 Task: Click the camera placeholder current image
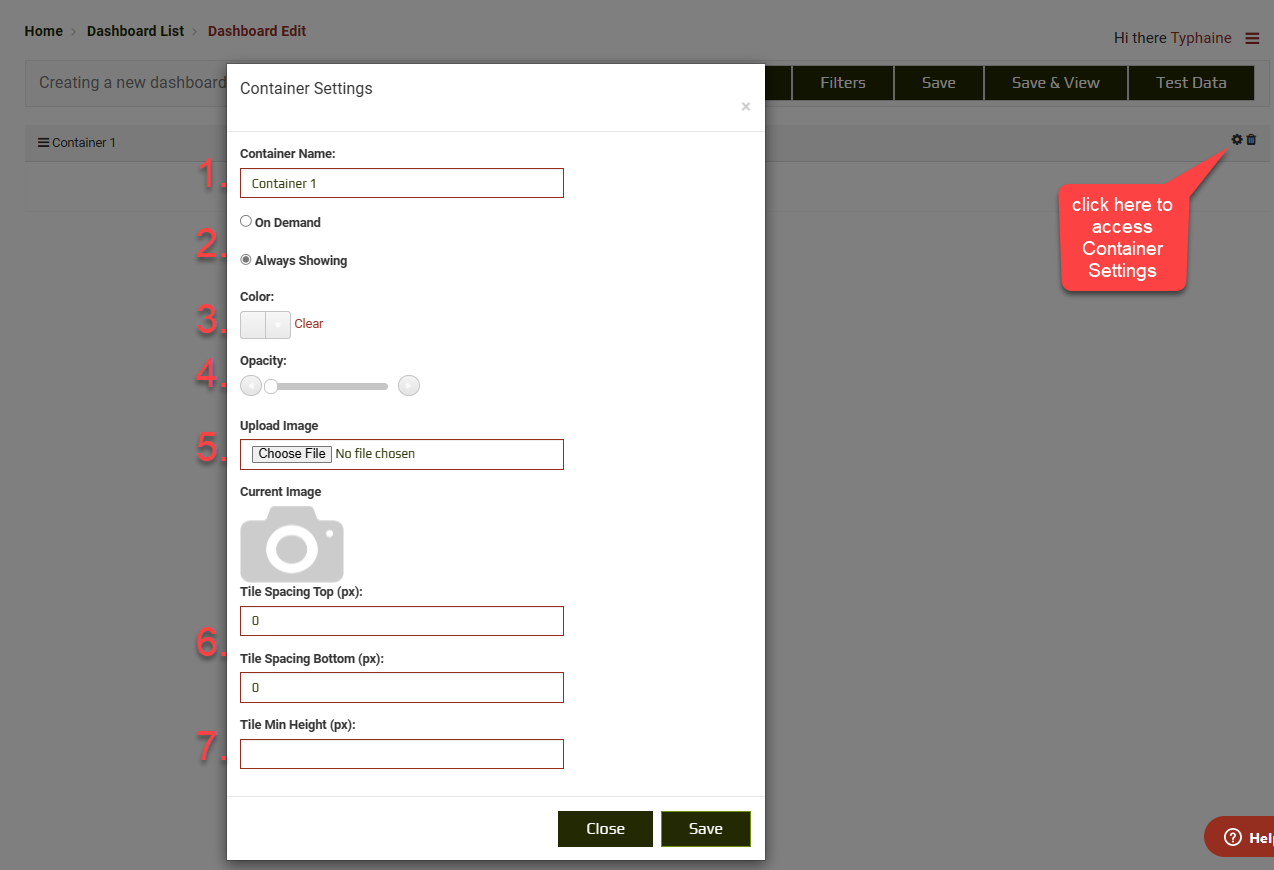[292, 544]
